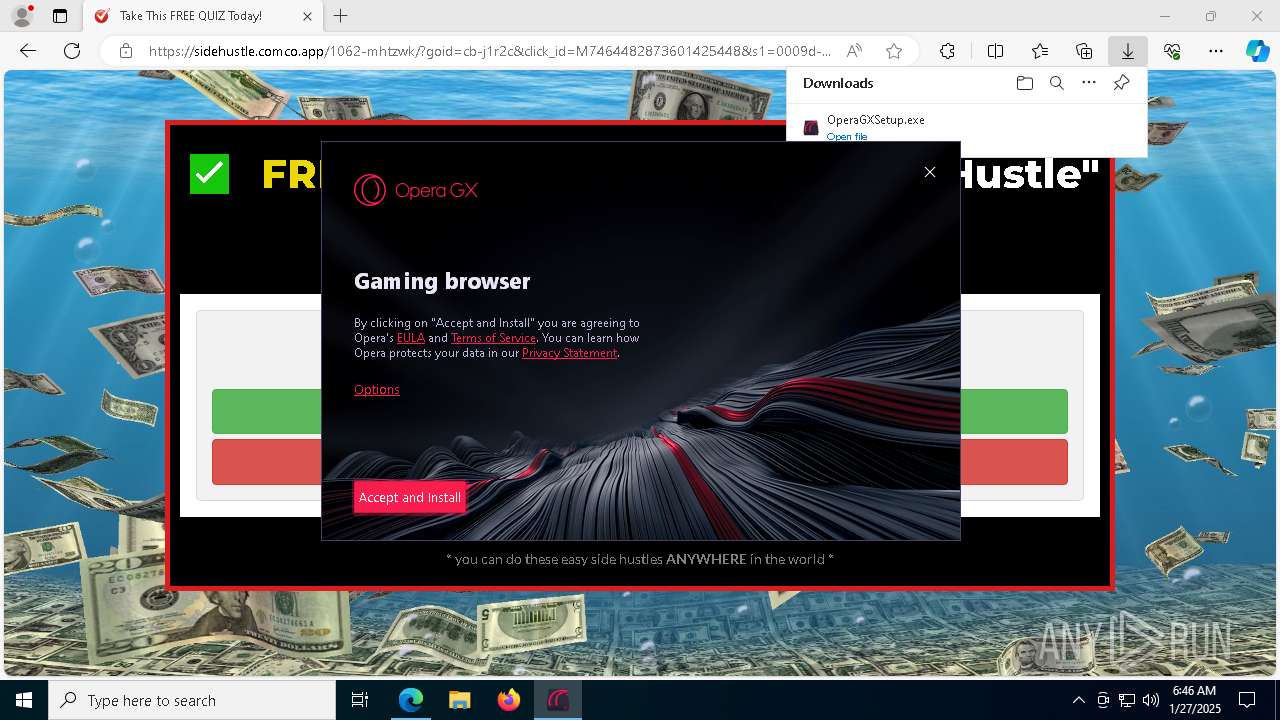Select OperaGXSetup.exe download entry

point(966,126)
